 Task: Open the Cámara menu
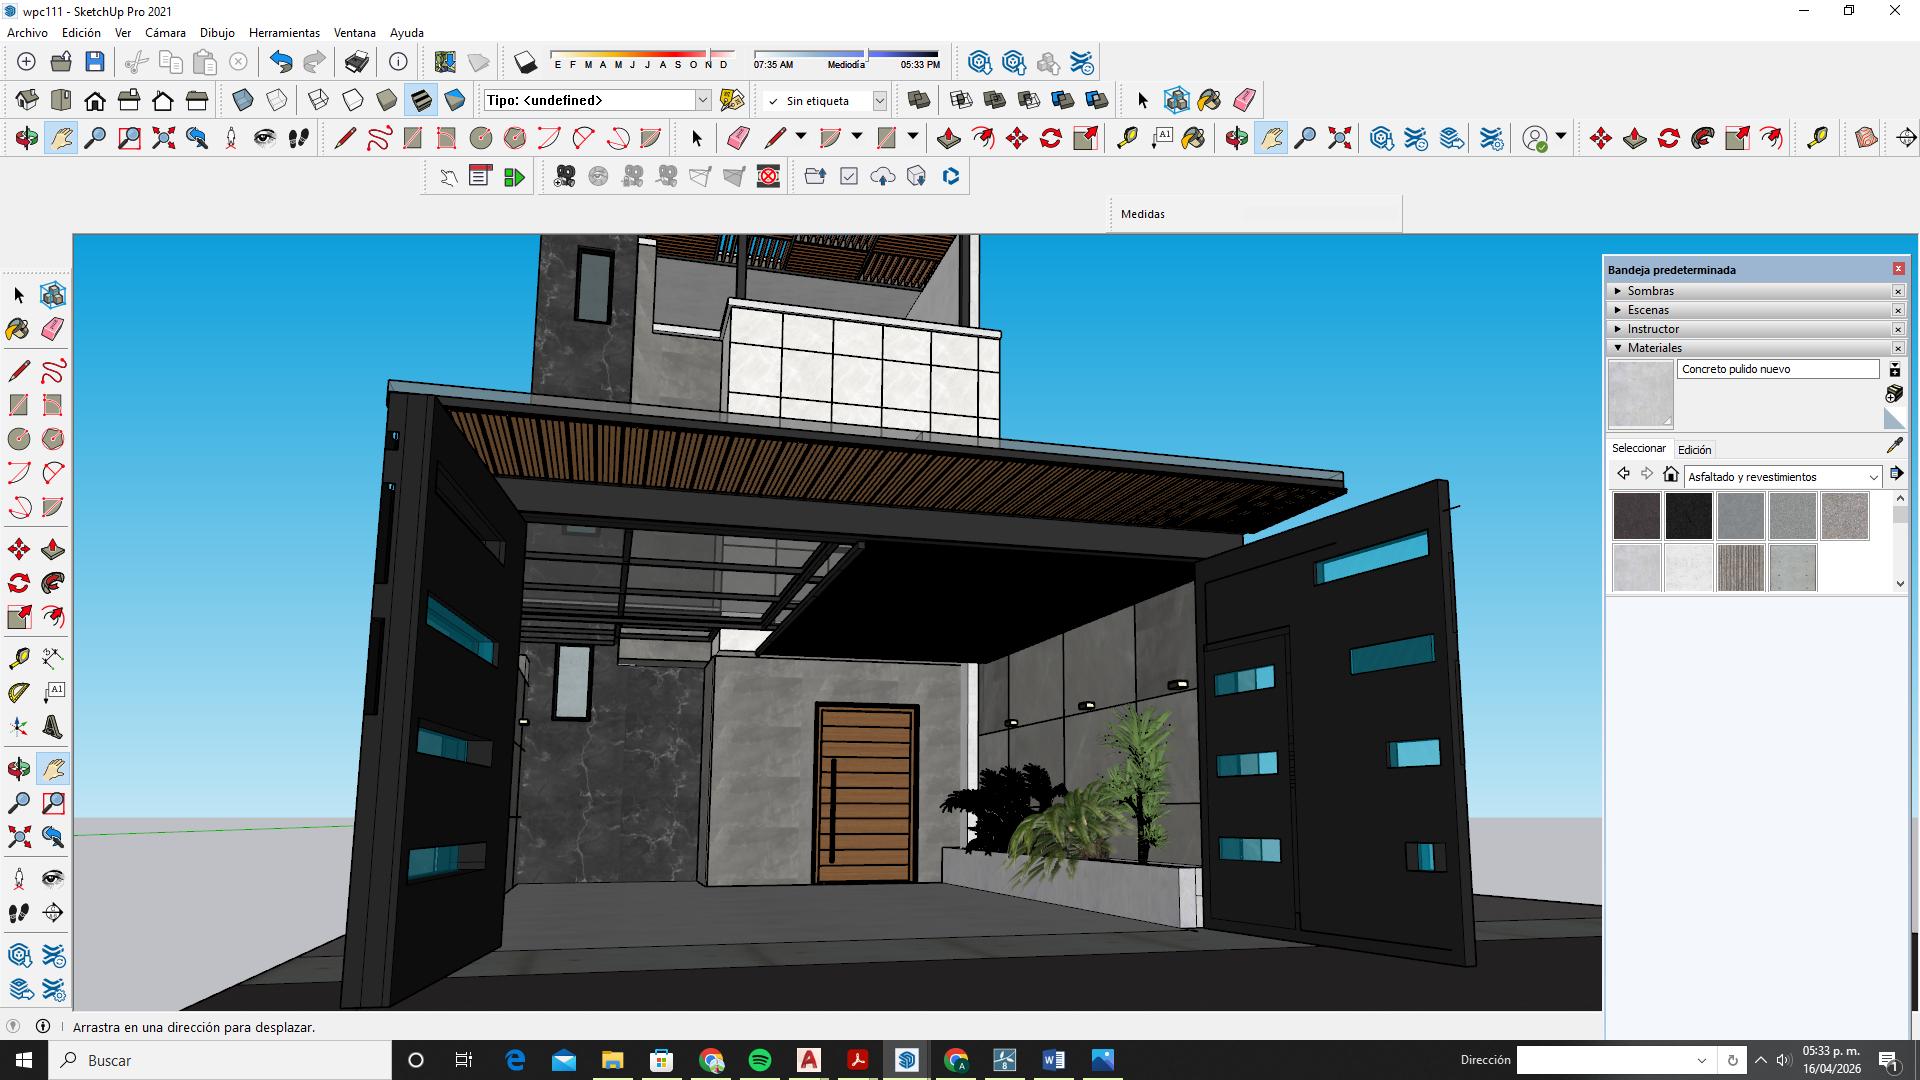pos(165,33)
